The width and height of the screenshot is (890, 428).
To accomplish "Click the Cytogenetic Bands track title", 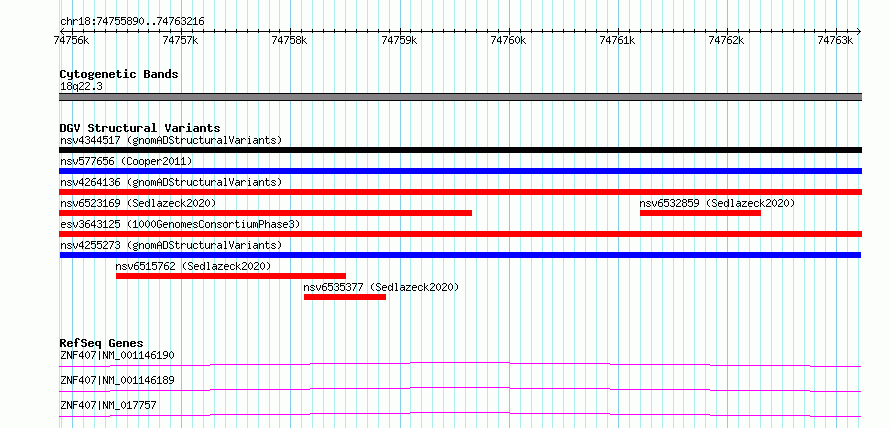I will (x=119, y=74).
